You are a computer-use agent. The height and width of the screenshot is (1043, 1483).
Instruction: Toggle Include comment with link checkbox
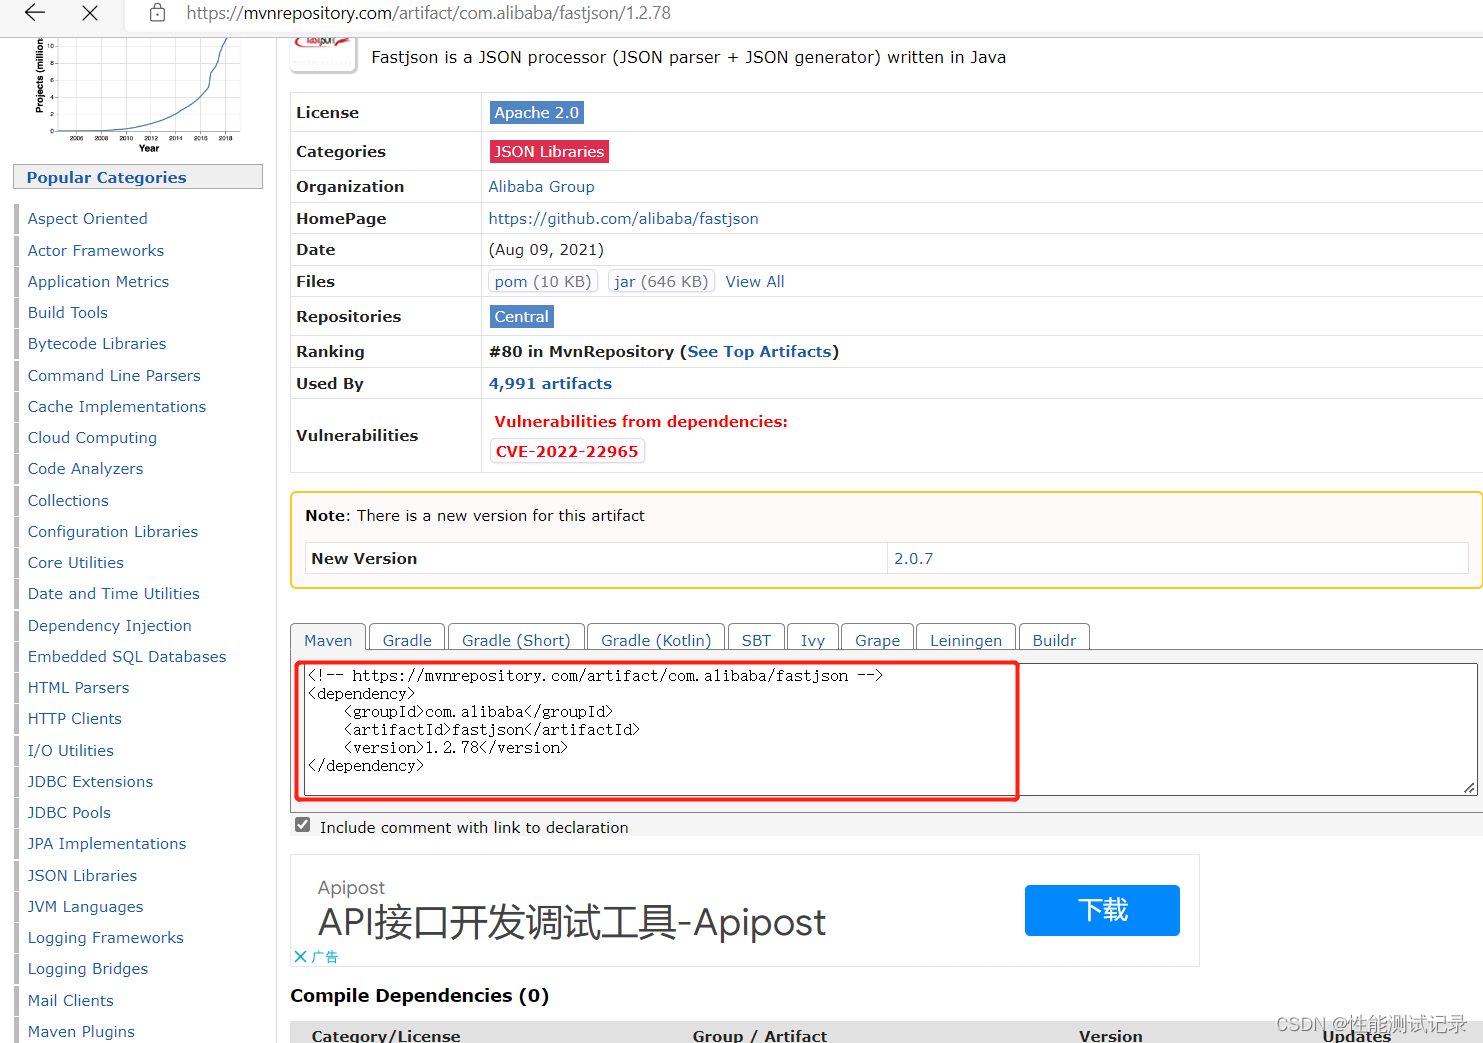(x=302, y=825)
